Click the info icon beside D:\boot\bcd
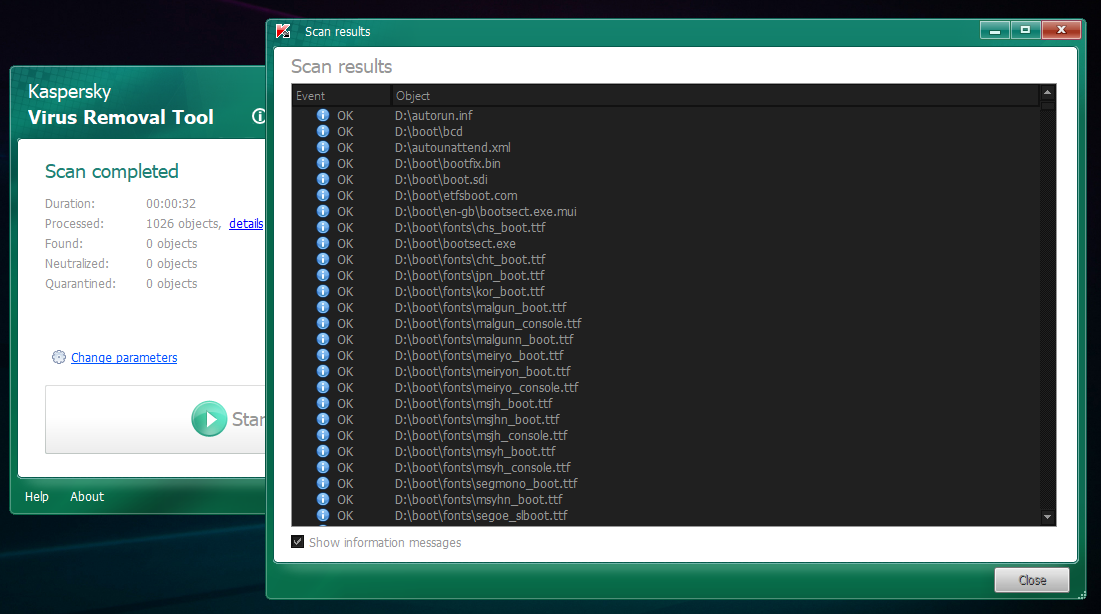Image resolution: width=1101 pixels, height=614 pixels. 323,131
